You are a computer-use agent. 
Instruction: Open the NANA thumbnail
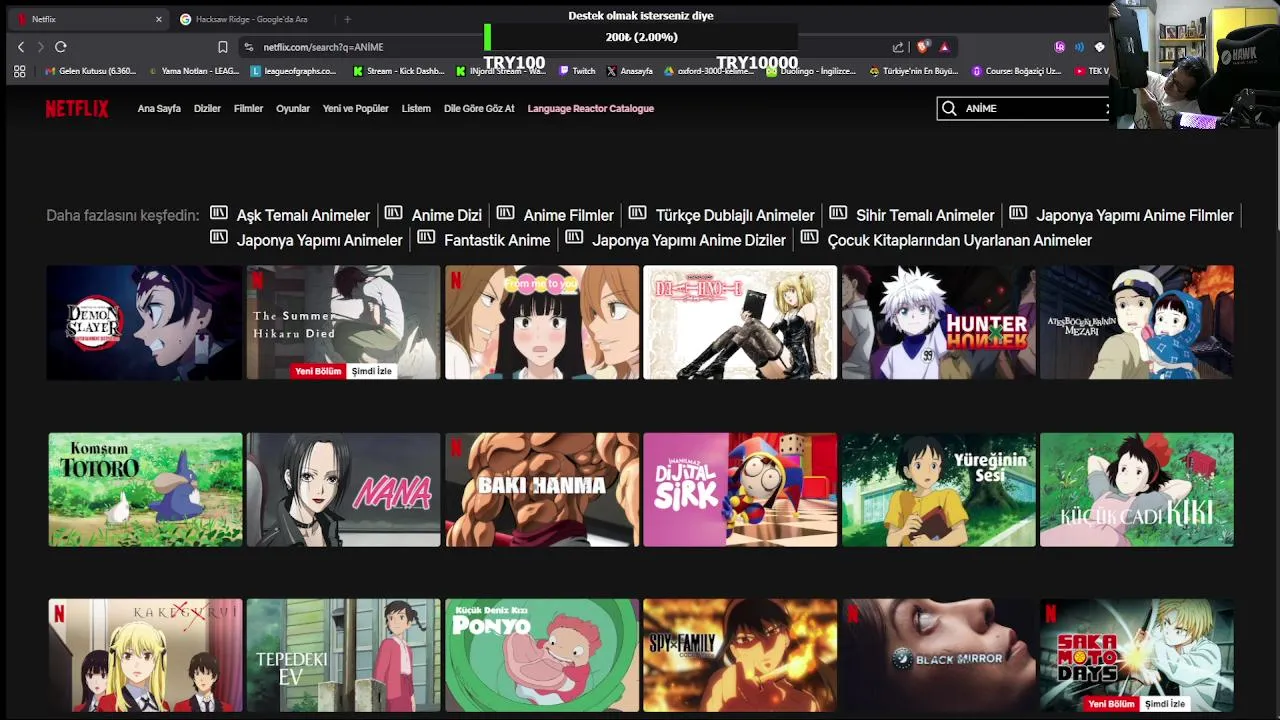click(x=343, y=489)
